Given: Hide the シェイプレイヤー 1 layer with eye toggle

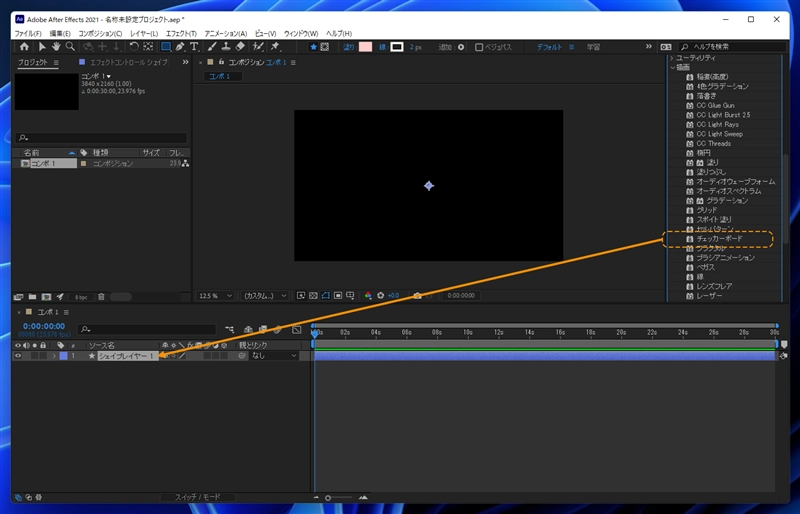Looking at the screenshot, I should (18, 356).
